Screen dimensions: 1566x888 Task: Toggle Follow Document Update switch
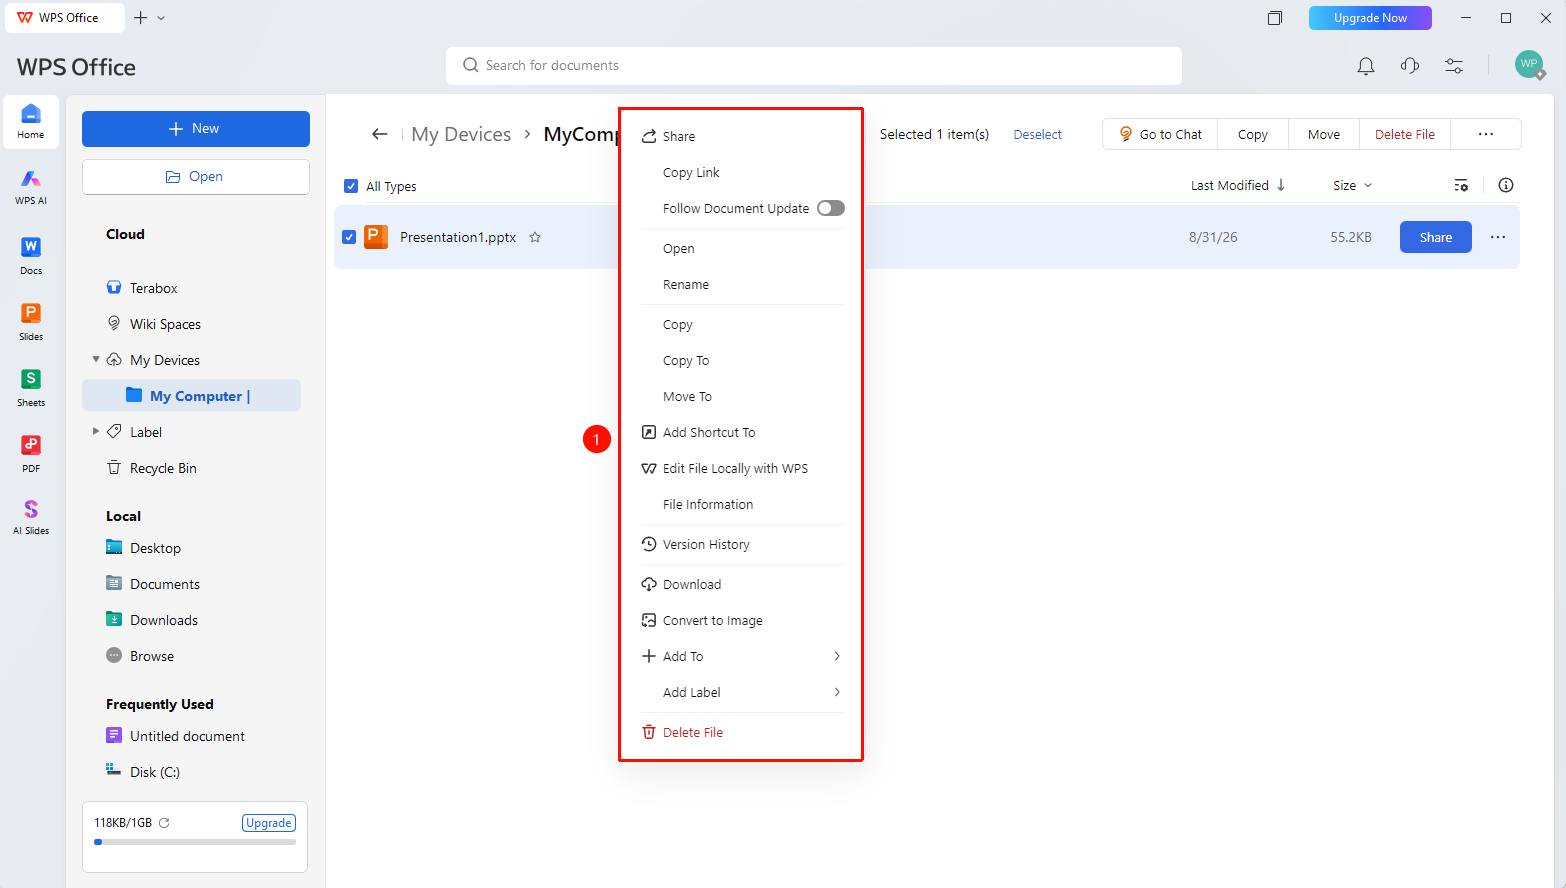[831, 208]
